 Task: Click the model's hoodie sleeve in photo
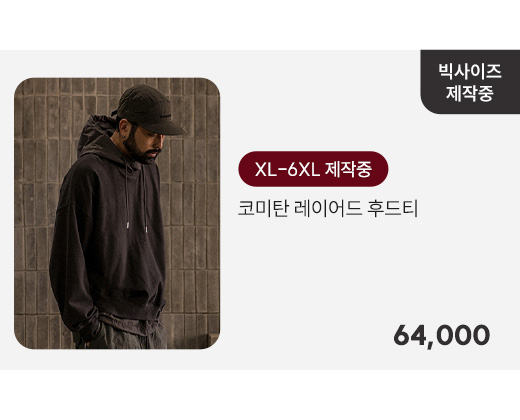[72, 253]
